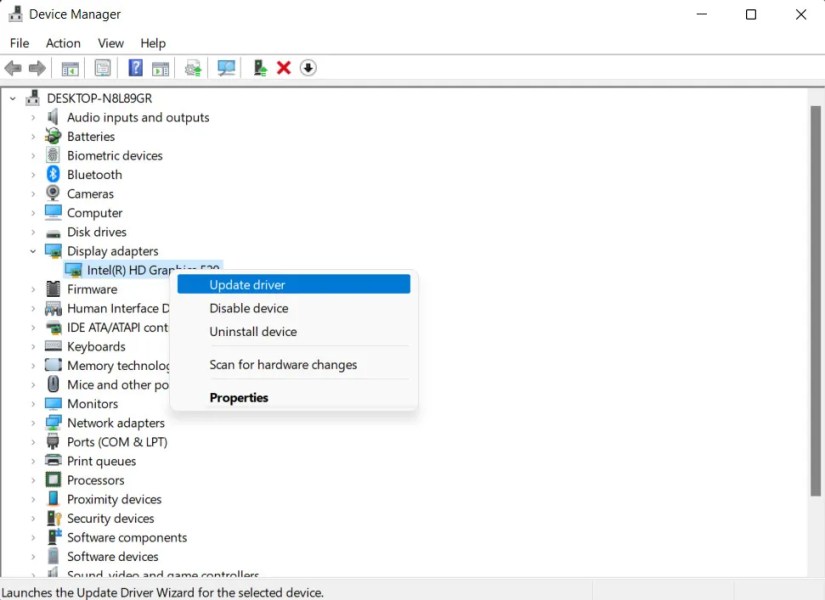825x600 pixels.
Task: Expand the Network adapters category
Action: click(x=31, y=422)
